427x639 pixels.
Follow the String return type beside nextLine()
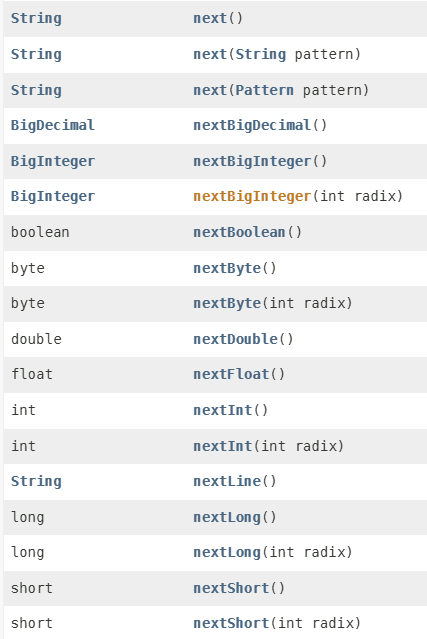(36, 481)
